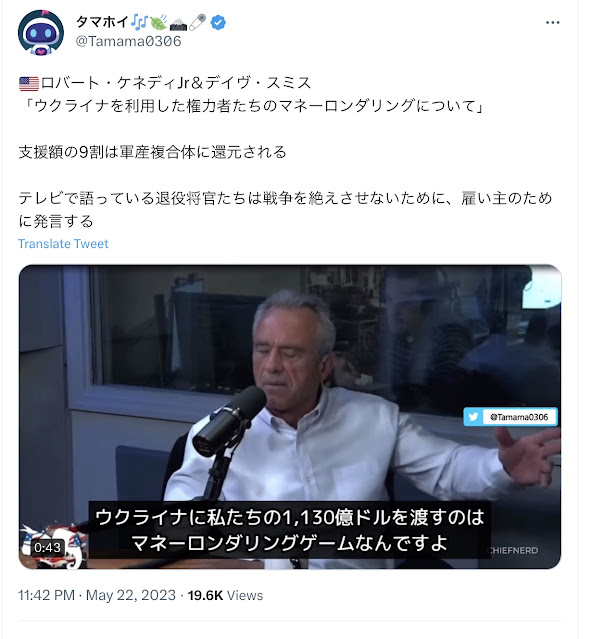602x639 pixels.
Task: Click the tweet text about マネーロンダリング
Action: coord(253,106)
